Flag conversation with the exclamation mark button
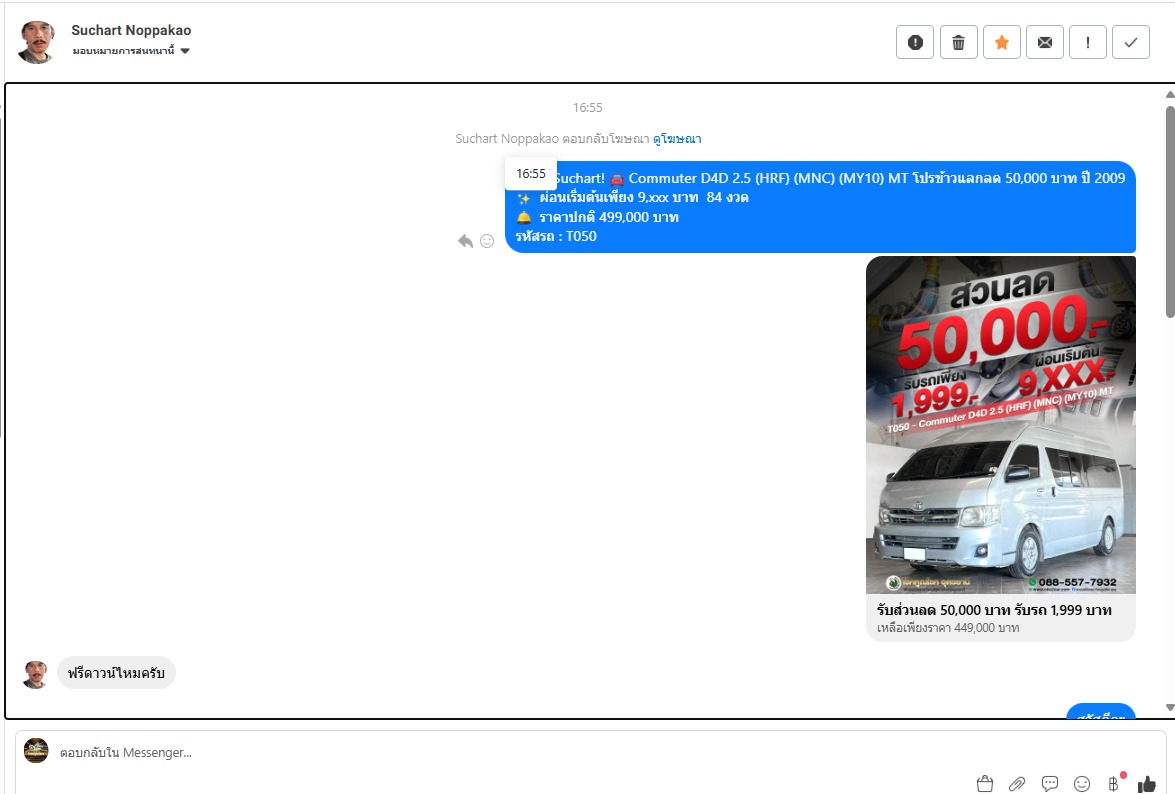 click(x=1087, y=42)
